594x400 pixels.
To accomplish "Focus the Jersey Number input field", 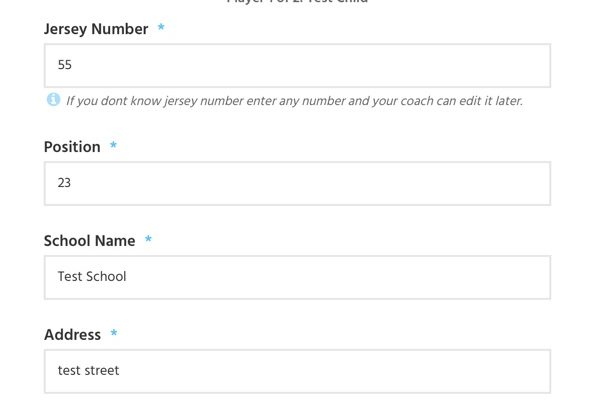I will pyautogui.click(x=297, y=66).
